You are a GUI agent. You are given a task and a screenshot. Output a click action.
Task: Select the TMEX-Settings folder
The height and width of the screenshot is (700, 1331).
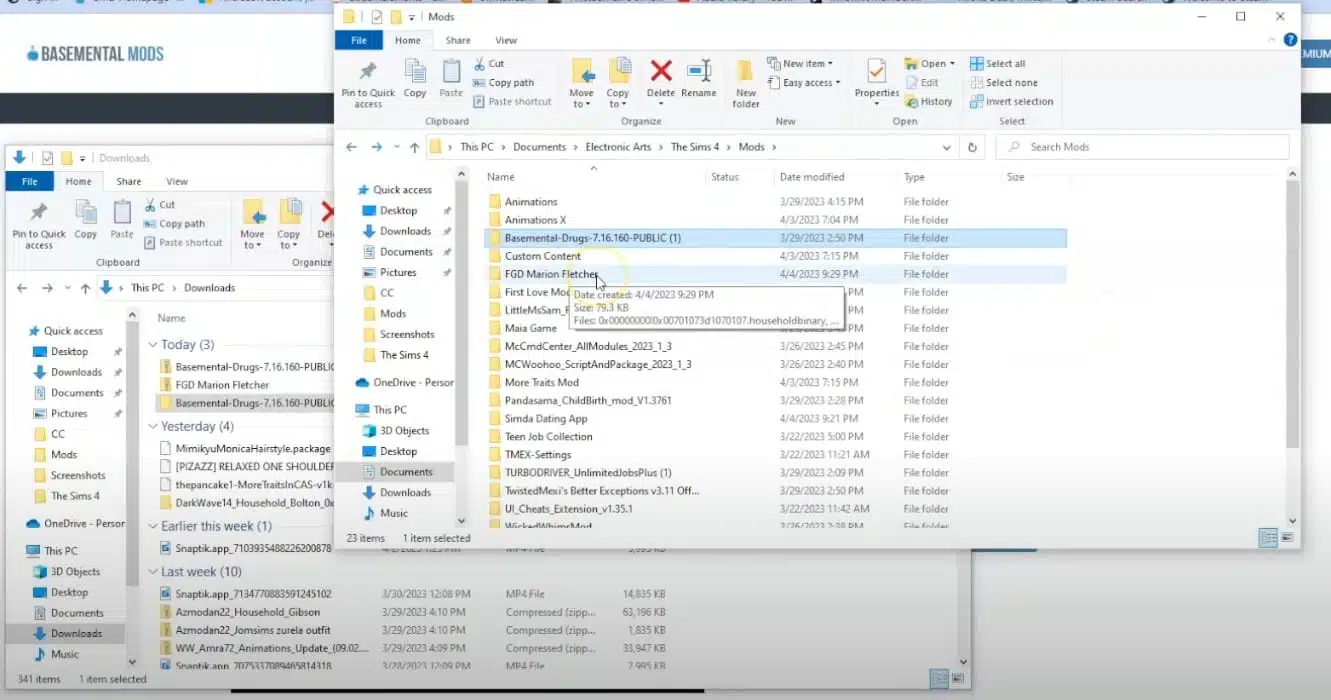click(538, 455)
